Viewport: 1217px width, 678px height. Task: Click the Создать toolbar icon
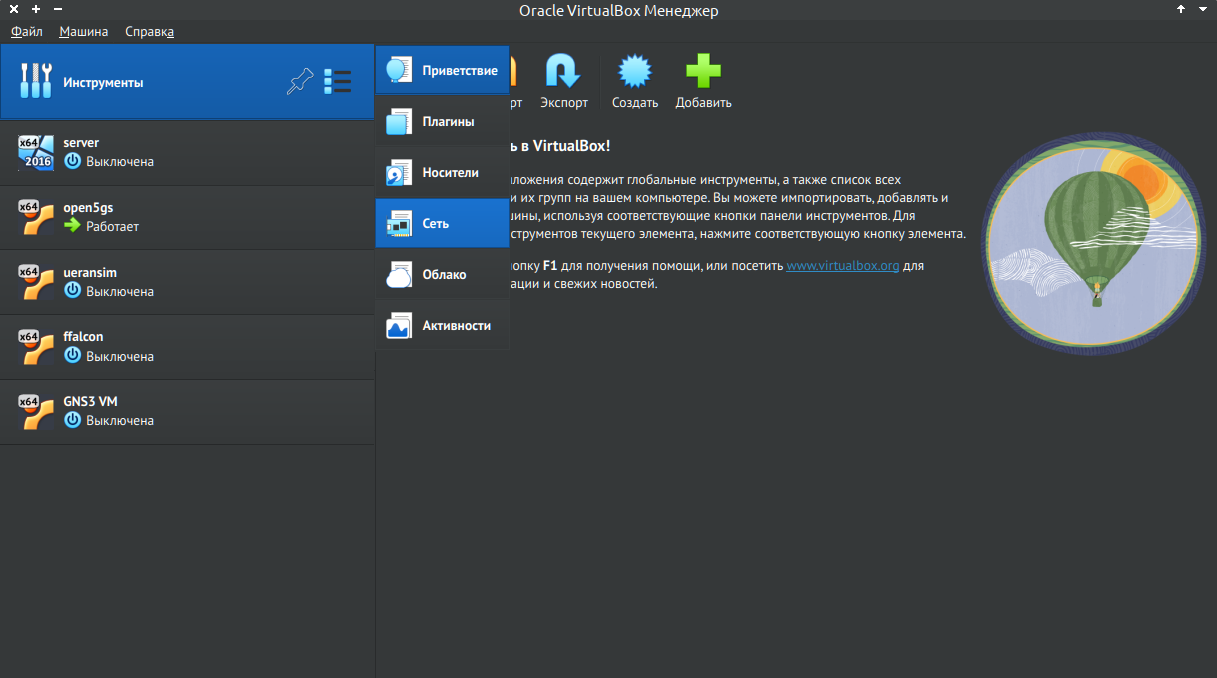coord(635,72)
